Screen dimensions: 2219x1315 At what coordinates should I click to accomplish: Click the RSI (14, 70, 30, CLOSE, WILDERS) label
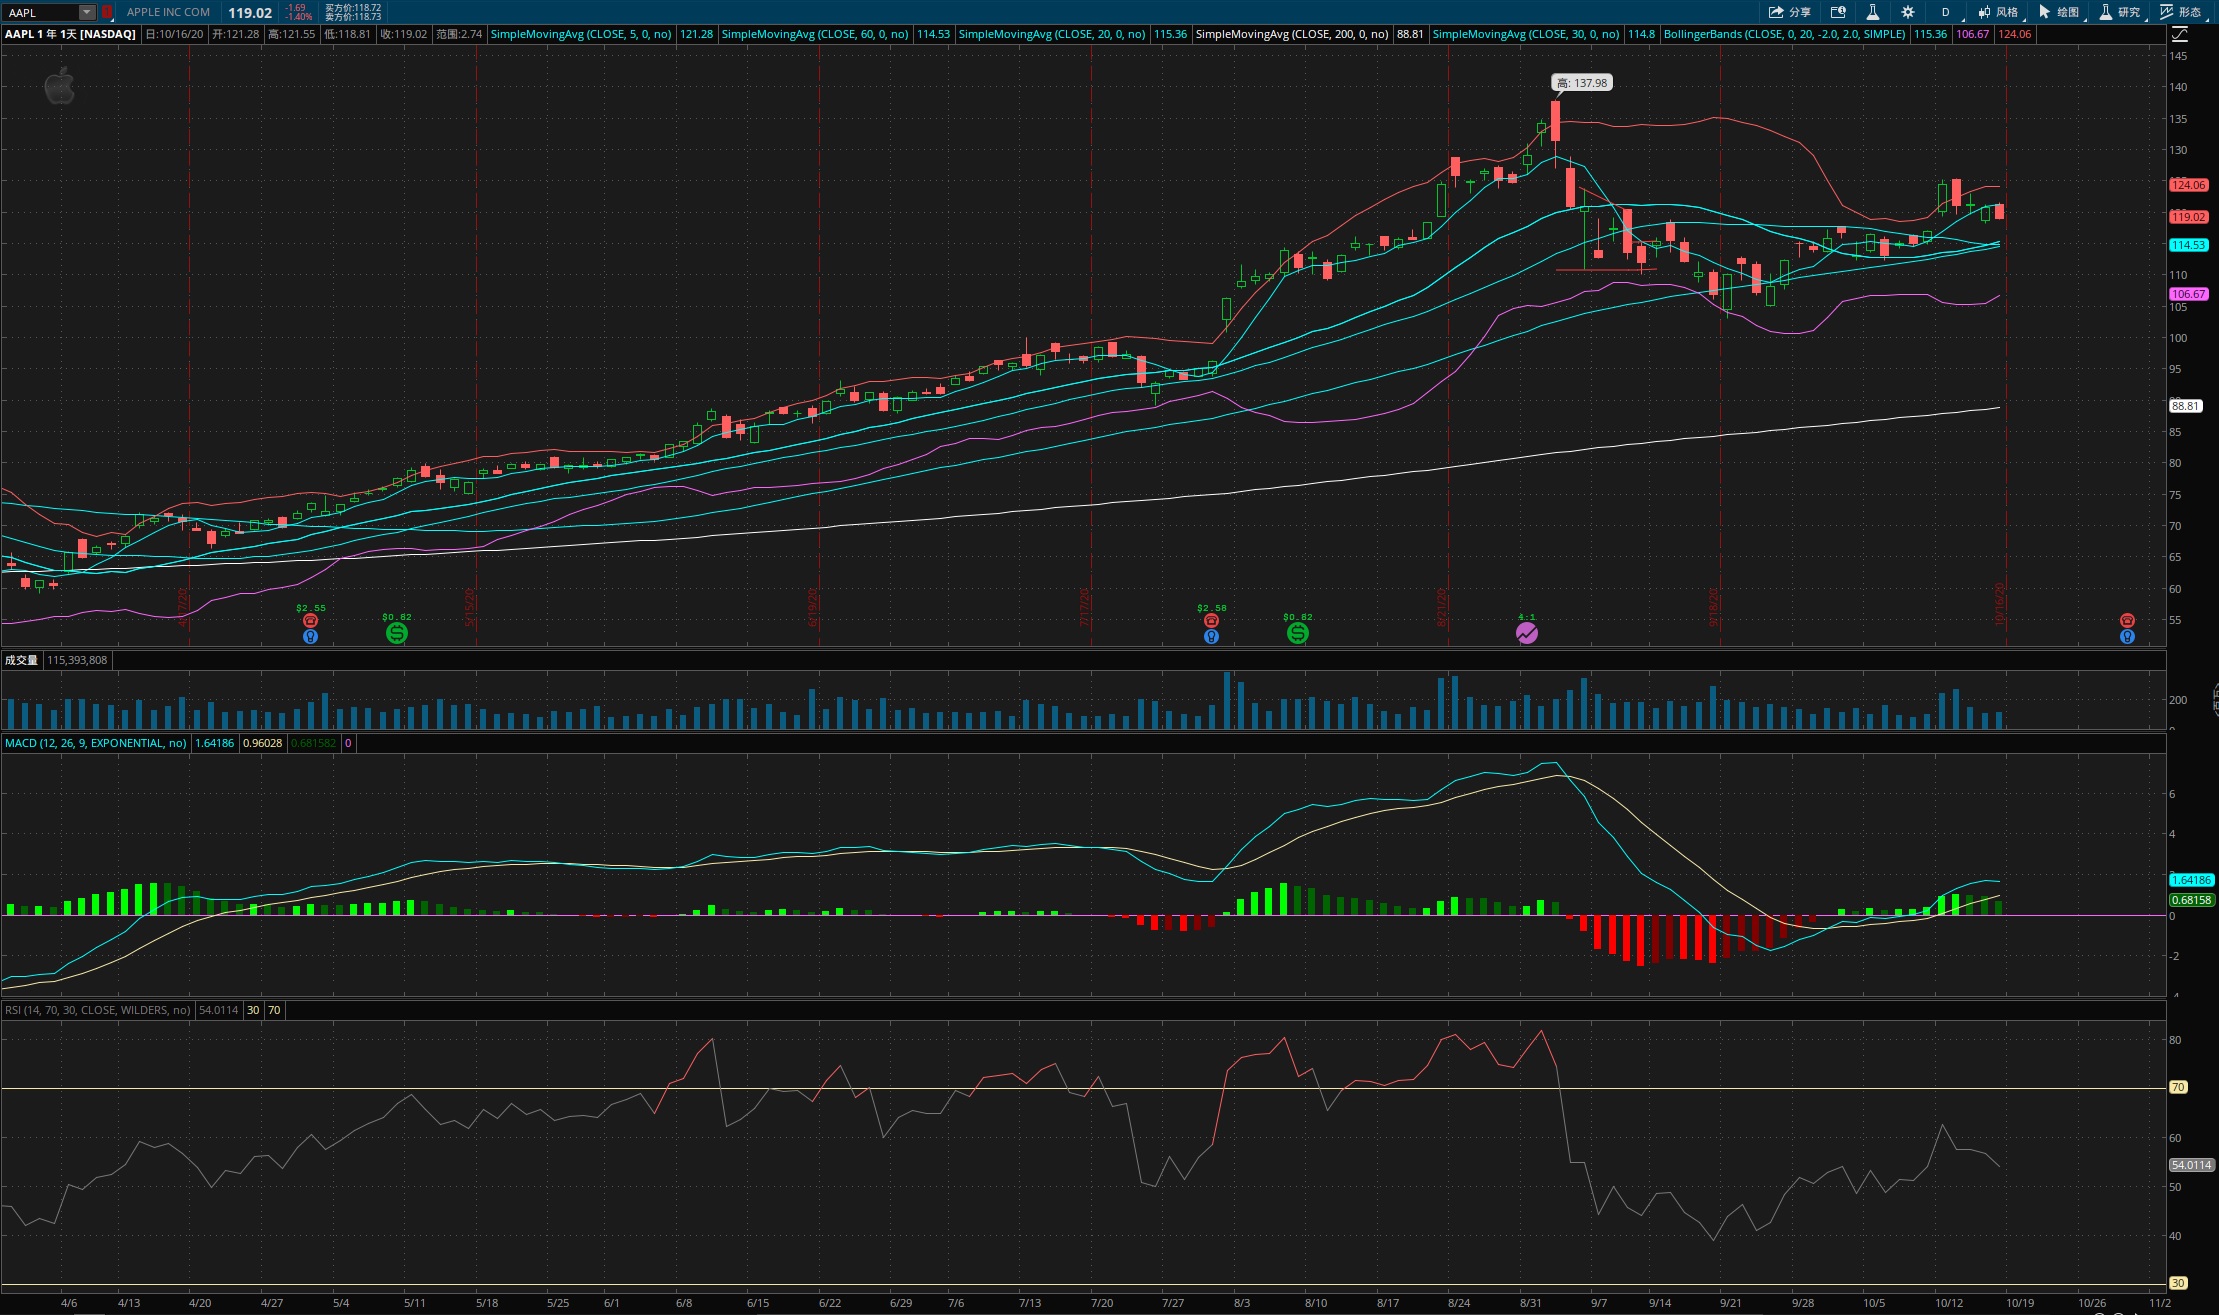(98, 1010)
